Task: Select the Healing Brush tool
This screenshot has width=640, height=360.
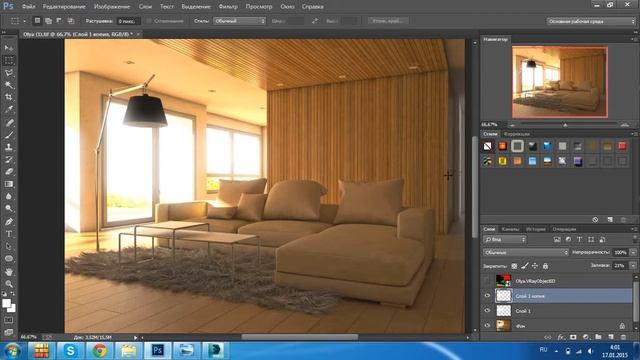Action: 9,122
